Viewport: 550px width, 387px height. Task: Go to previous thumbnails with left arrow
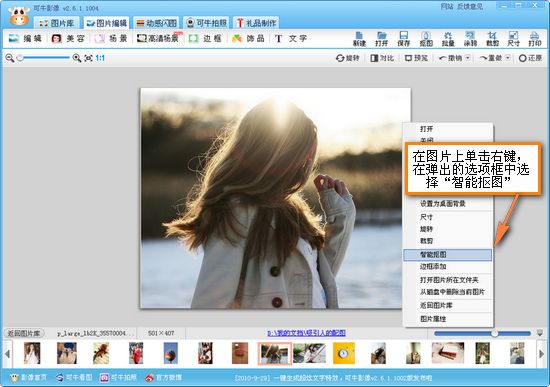(7, 354)
